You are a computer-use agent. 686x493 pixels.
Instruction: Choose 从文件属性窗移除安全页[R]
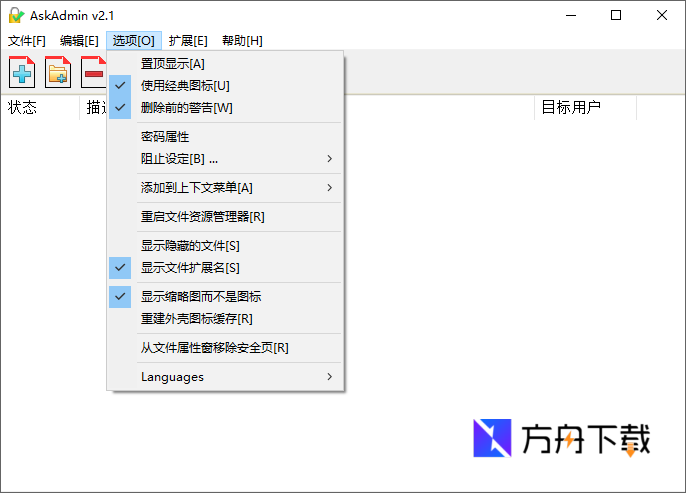[x=225, y=348]
